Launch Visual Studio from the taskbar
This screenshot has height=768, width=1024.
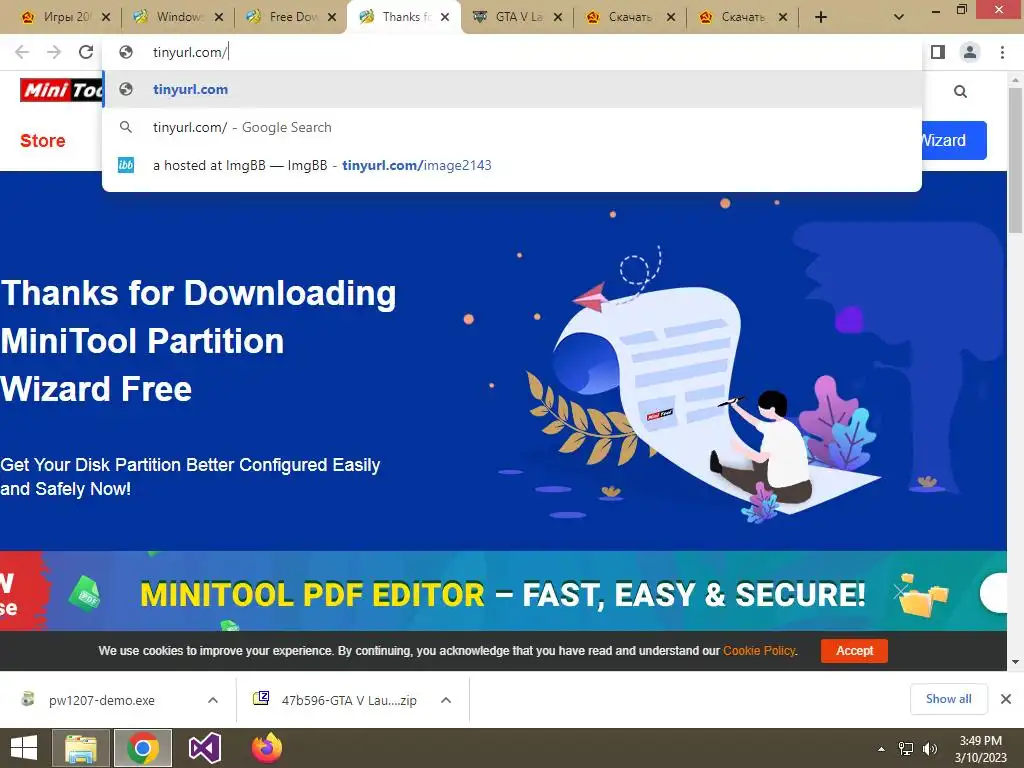tap(205, 748)
